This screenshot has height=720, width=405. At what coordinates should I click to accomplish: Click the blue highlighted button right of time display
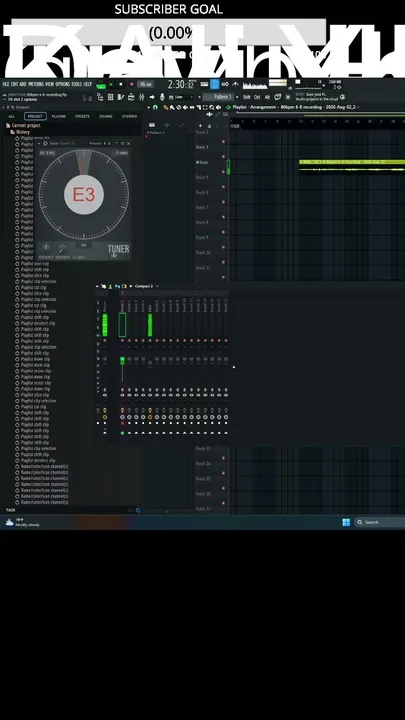(x=215, y=84)
